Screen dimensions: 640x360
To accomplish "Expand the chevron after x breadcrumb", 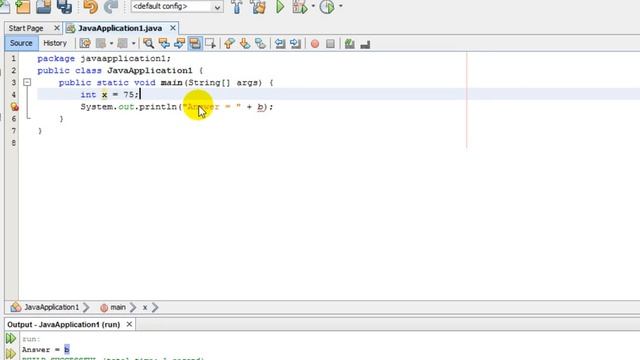I will (155, 307).
